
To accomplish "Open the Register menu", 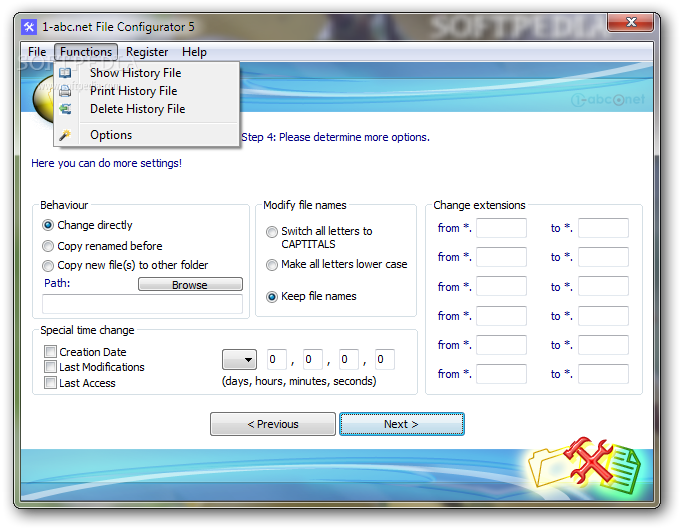I will pos(147,52).
